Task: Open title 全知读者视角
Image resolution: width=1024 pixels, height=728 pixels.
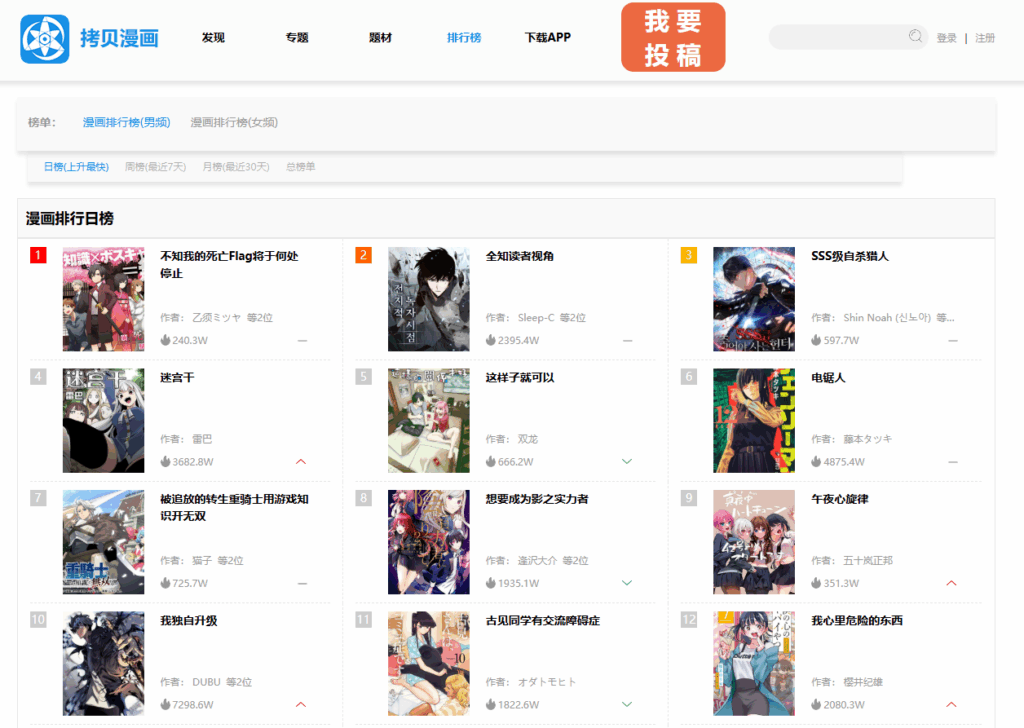Action: [x=520, y=256]
